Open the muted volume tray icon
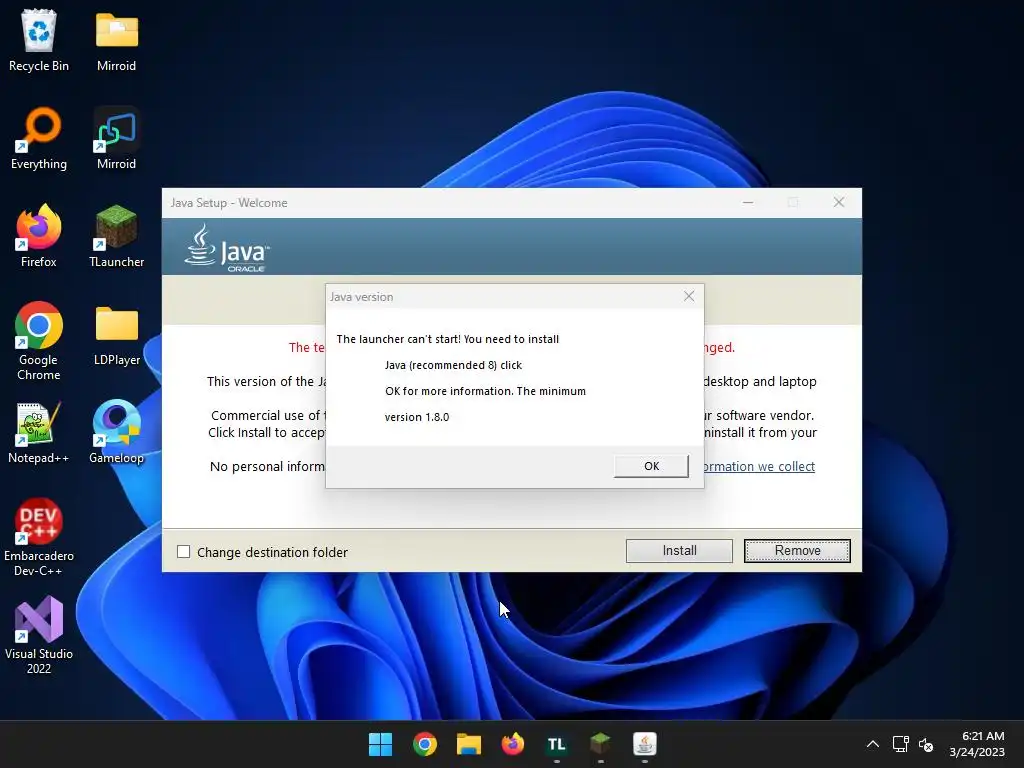This screenshot has height=768, width=1024. (926, 744)
